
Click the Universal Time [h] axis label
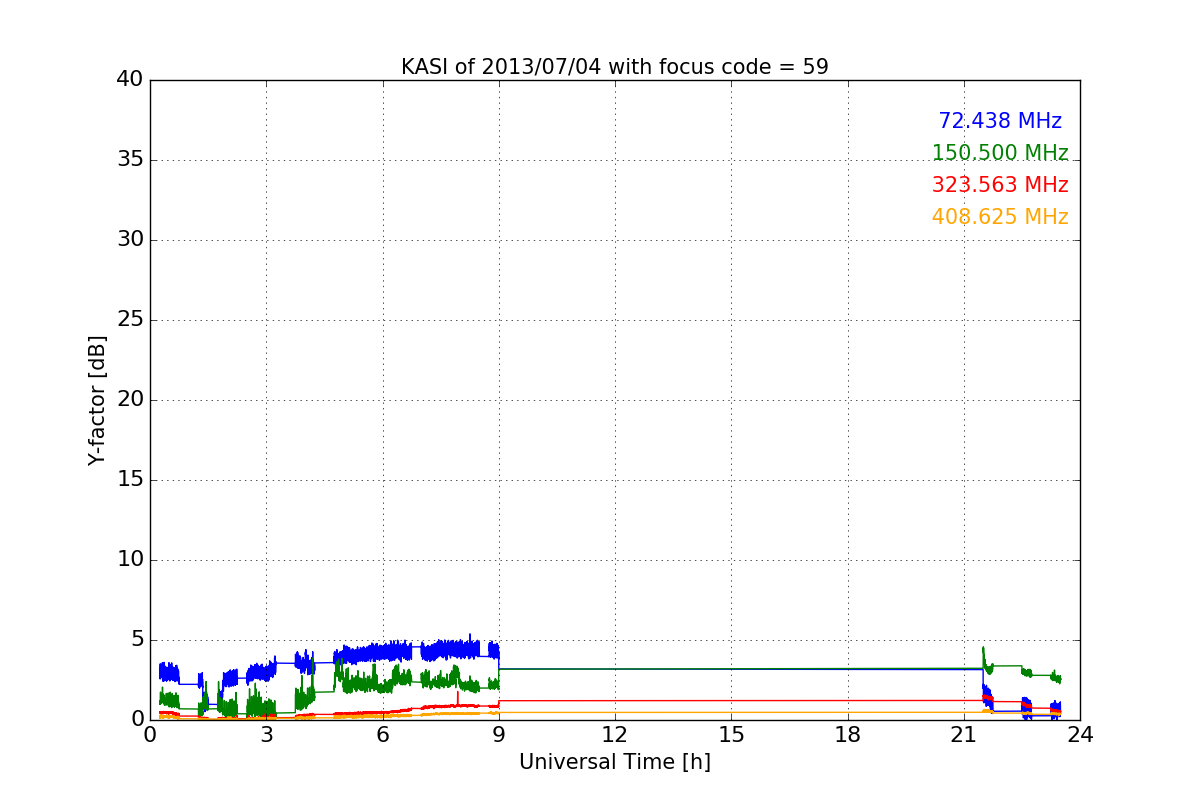615,762
